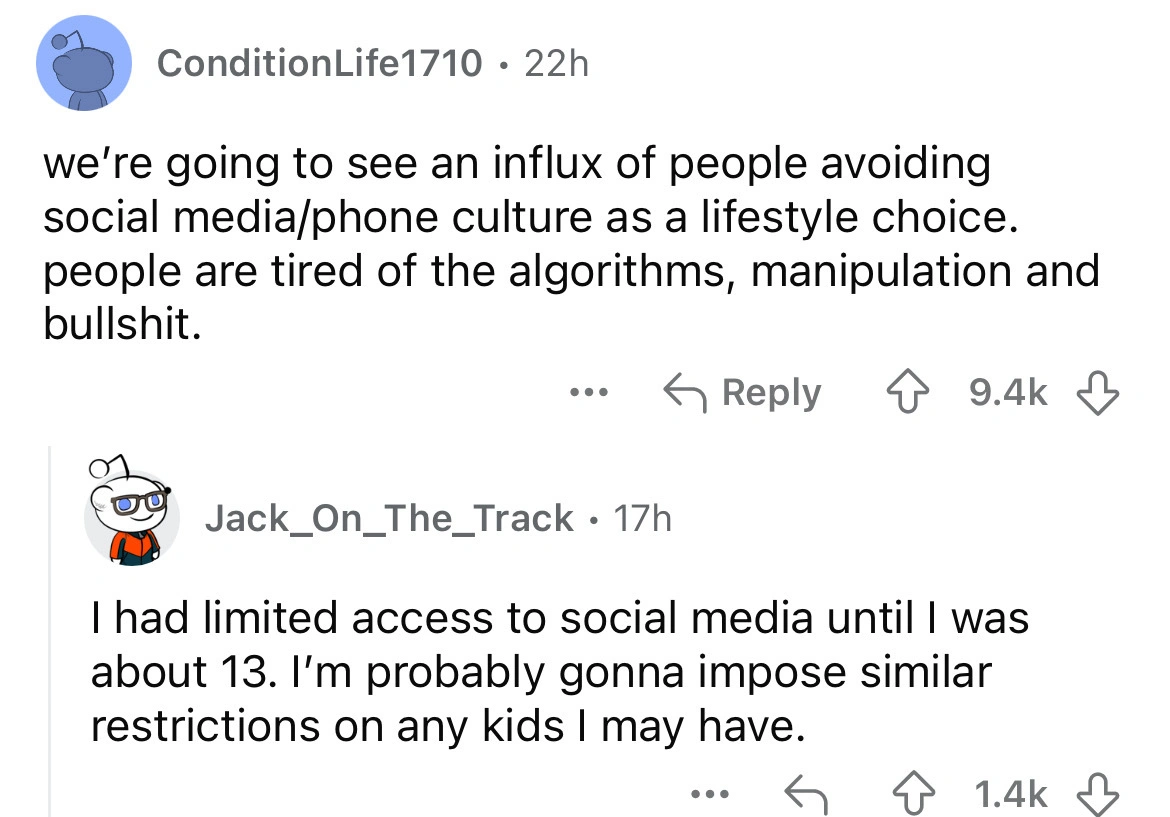
Task: Upvote Jack_On_The_Track's reply
Action: 914,794
